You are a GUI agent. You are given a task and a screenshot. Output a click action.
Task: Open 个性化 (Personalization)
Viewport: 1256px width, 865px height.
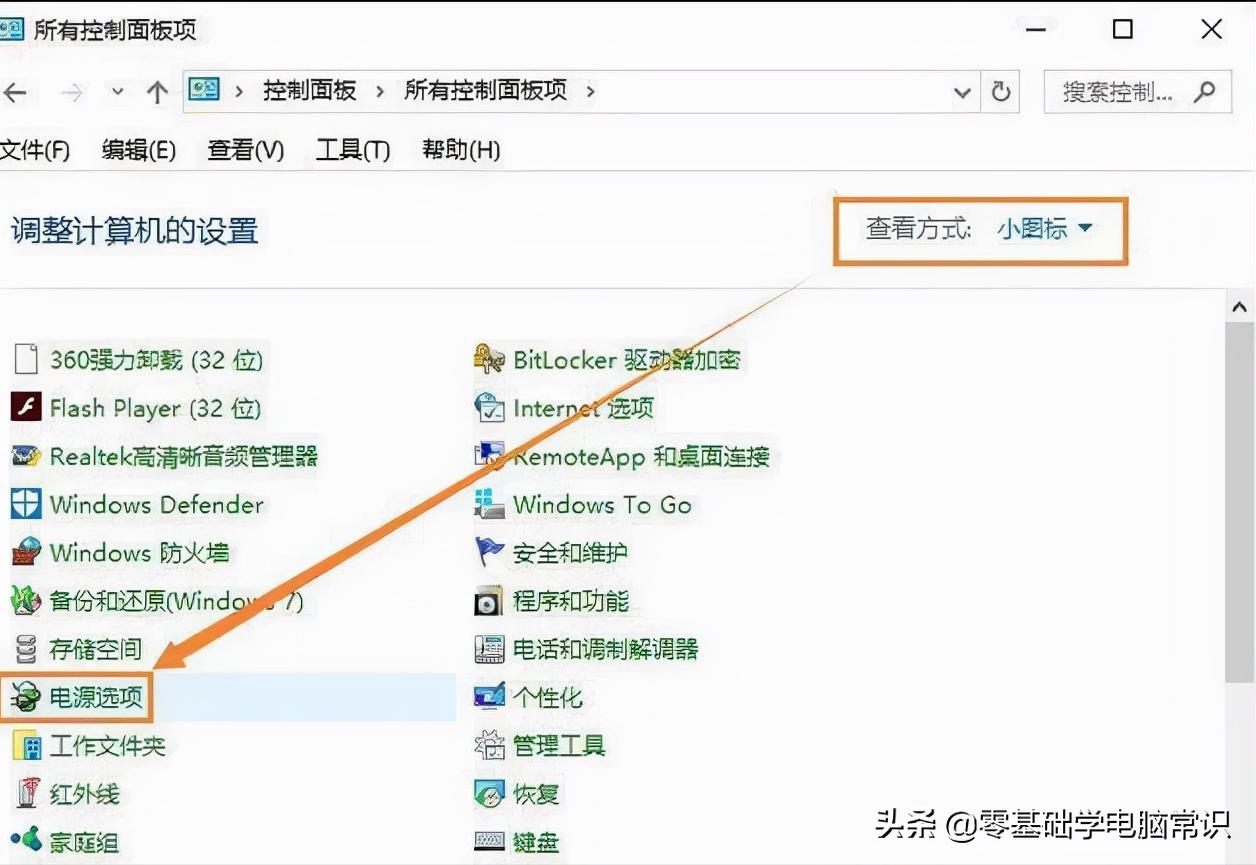[550, 697]
